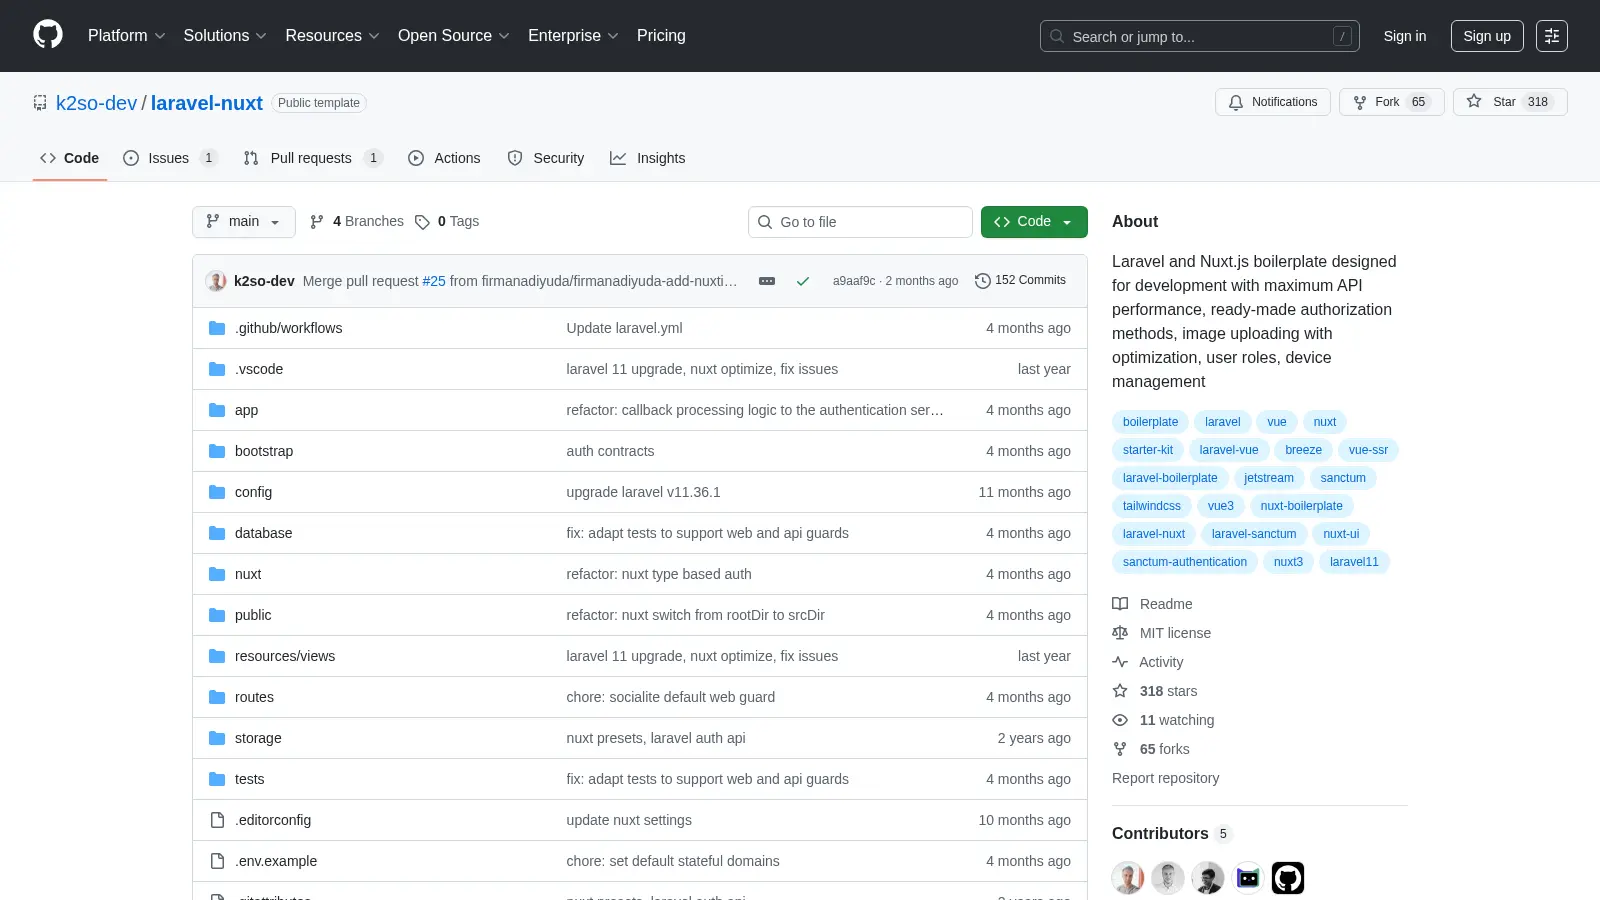Open the a9aaf9c commit hash
Viewport: 1600px width, 900px height.
854,281
